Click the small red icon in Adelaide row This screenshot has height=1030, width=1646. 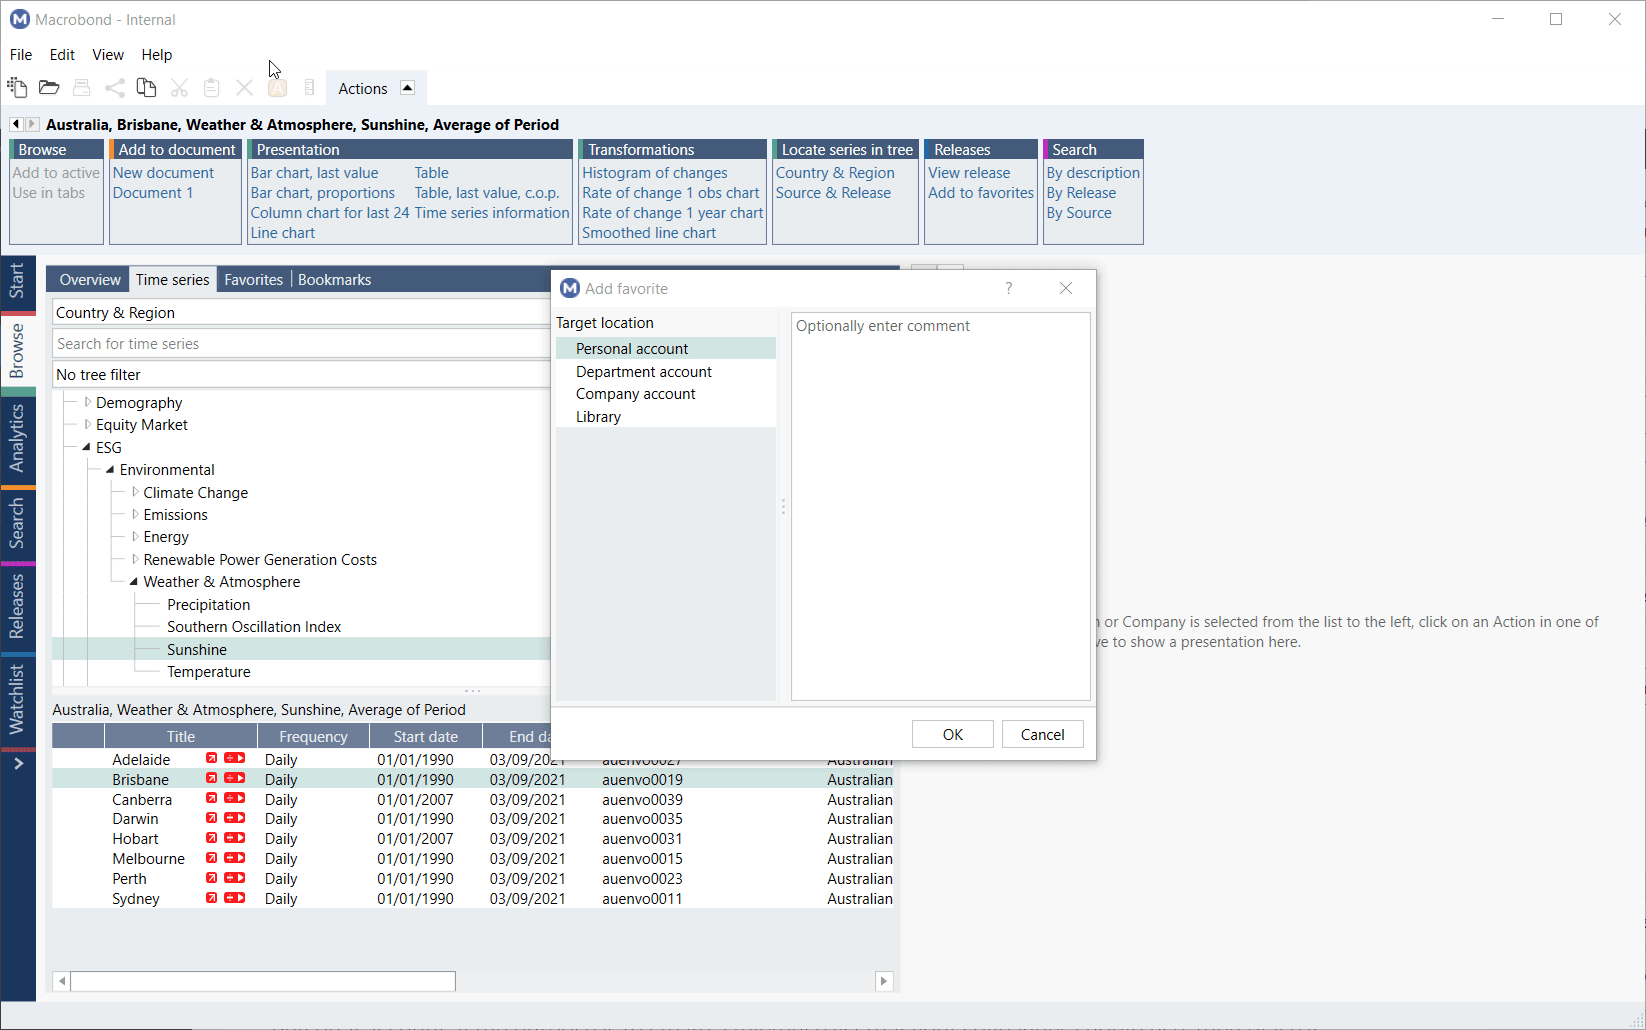211,758
